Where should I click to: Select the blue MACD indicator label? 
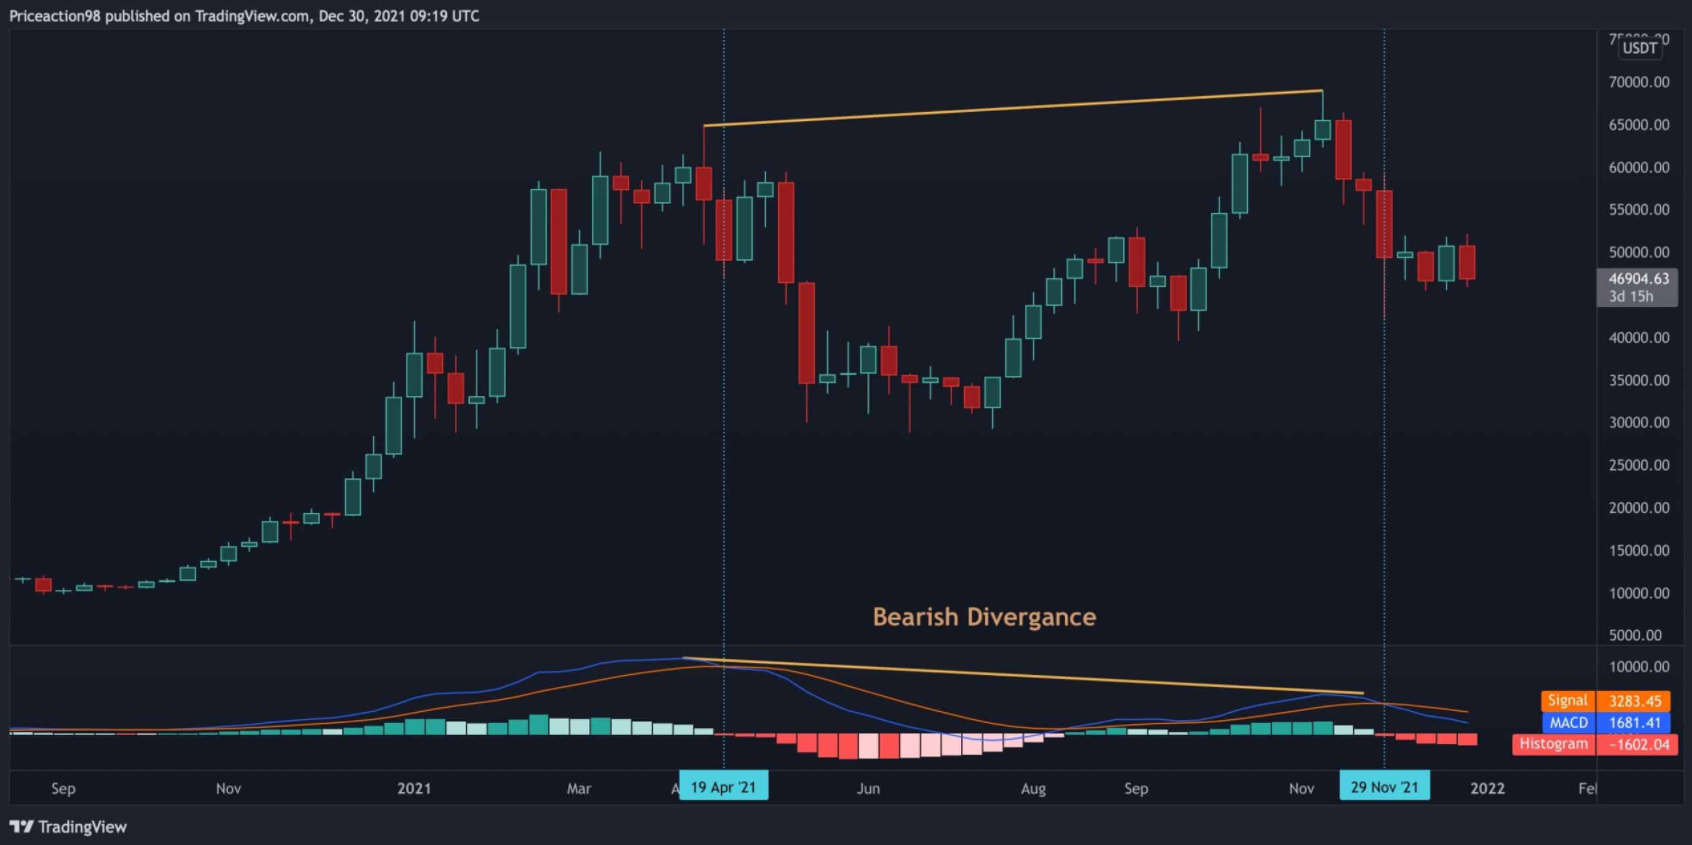(x=1568, y=722)
